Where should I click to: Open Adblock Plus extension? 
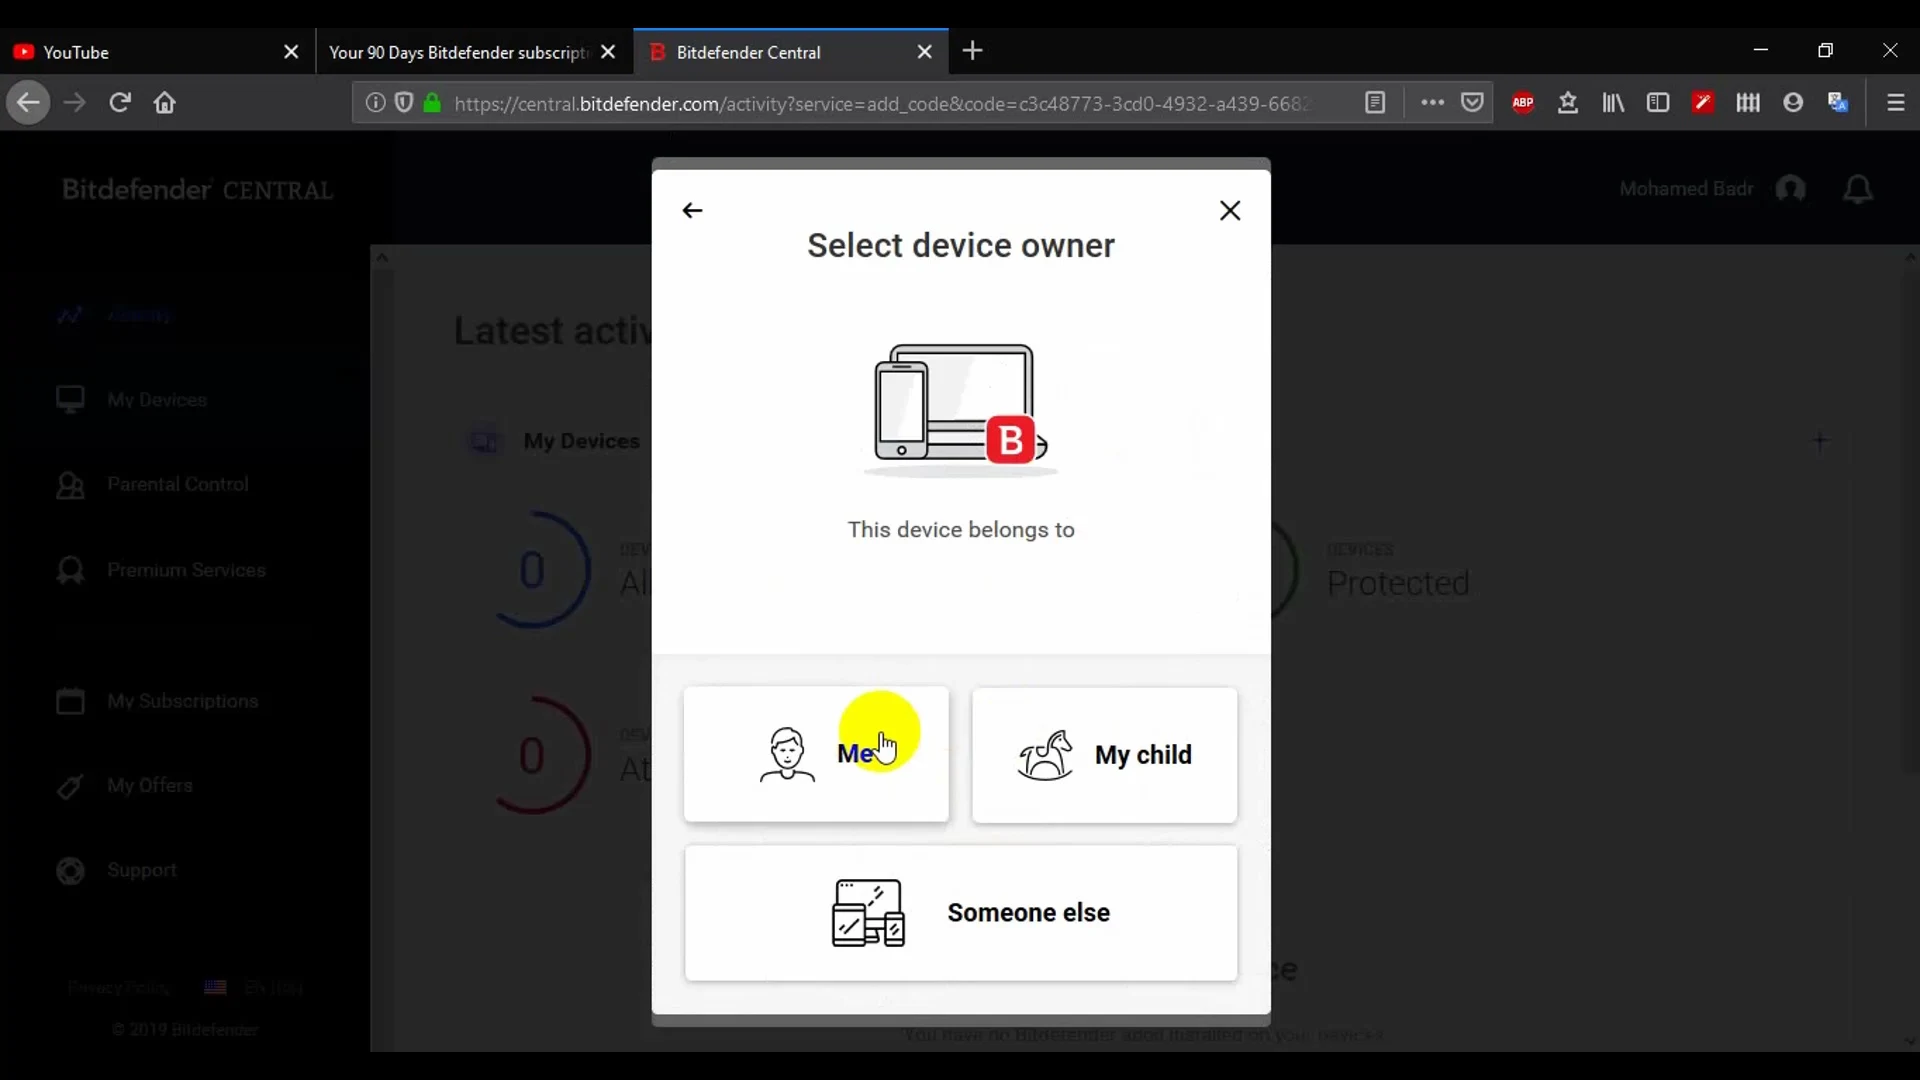pyautogui.click(x=1523, y=103)
